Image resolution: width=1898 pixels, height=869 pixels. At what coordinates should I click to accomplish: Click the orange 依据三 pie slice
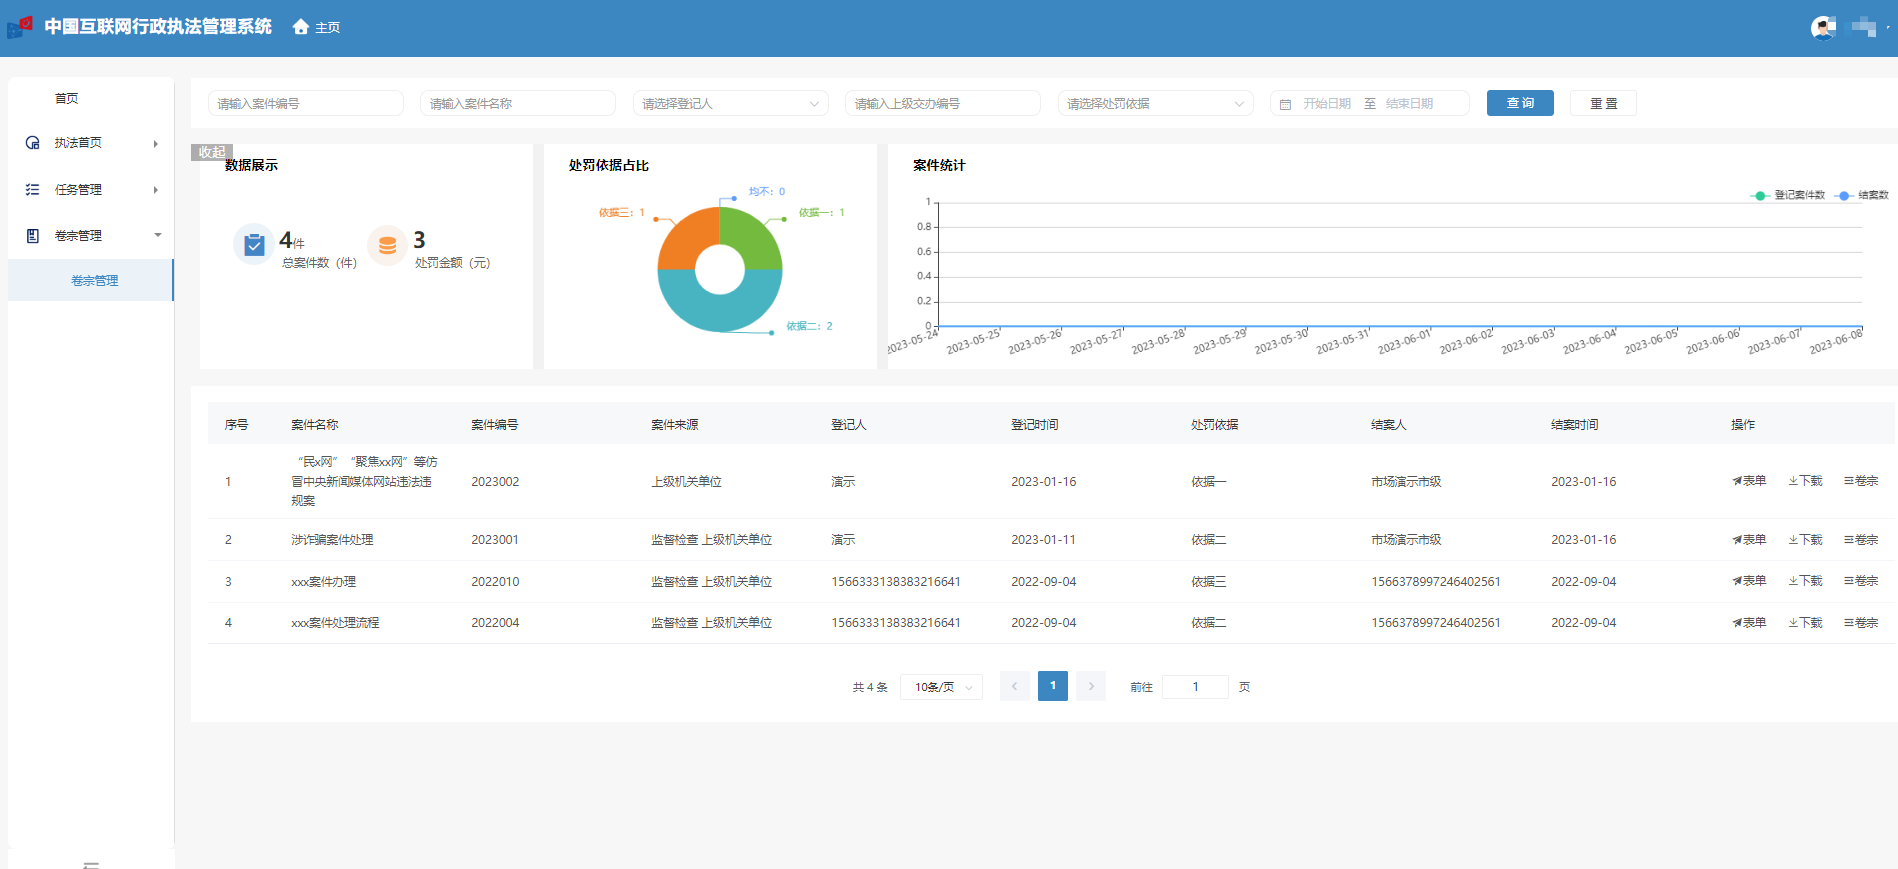coord(685,240)
